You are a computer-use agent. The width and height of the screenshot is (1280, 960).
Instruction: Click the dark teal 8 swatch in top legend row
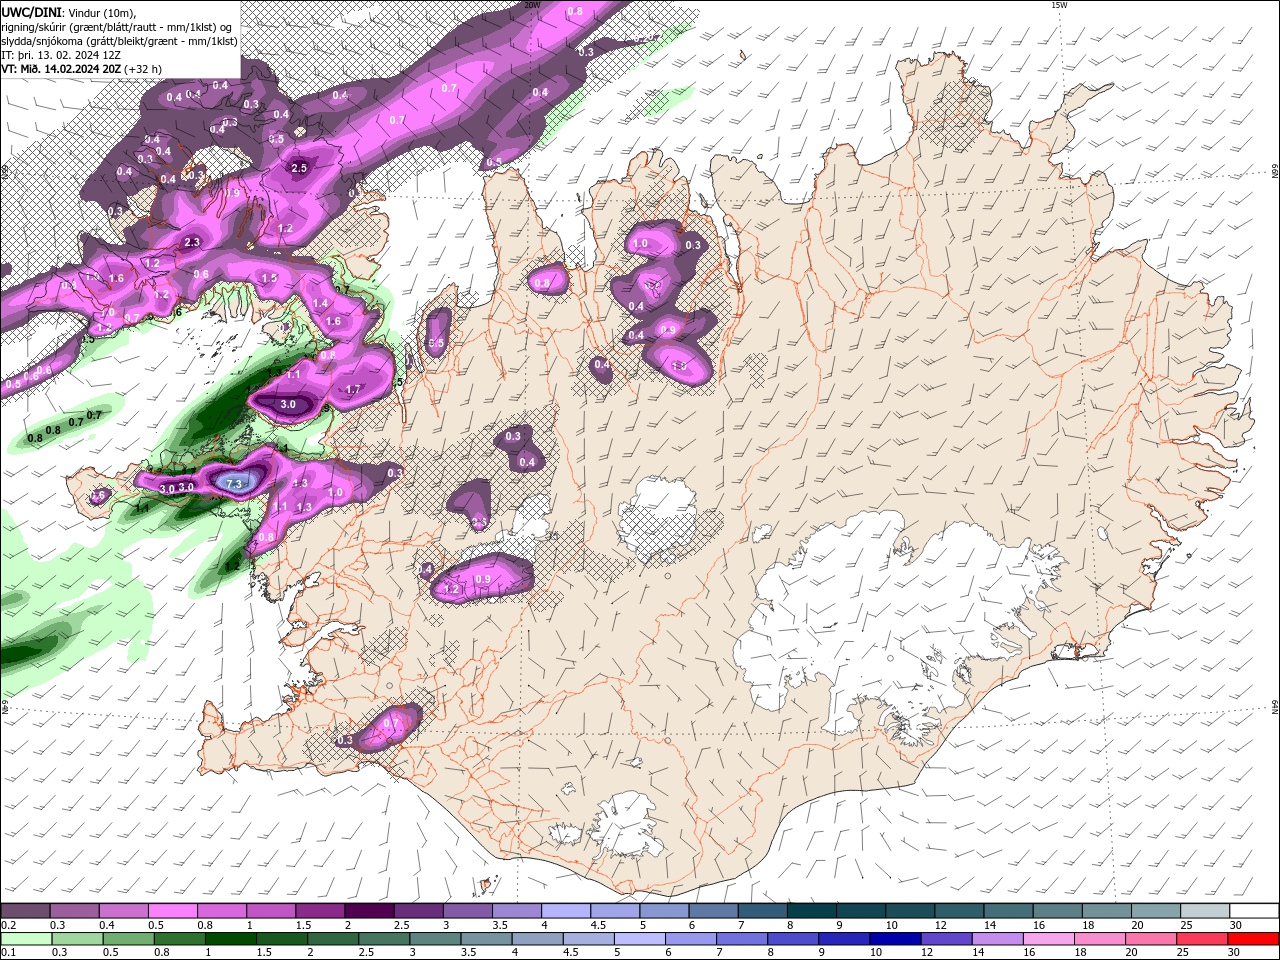811,911
